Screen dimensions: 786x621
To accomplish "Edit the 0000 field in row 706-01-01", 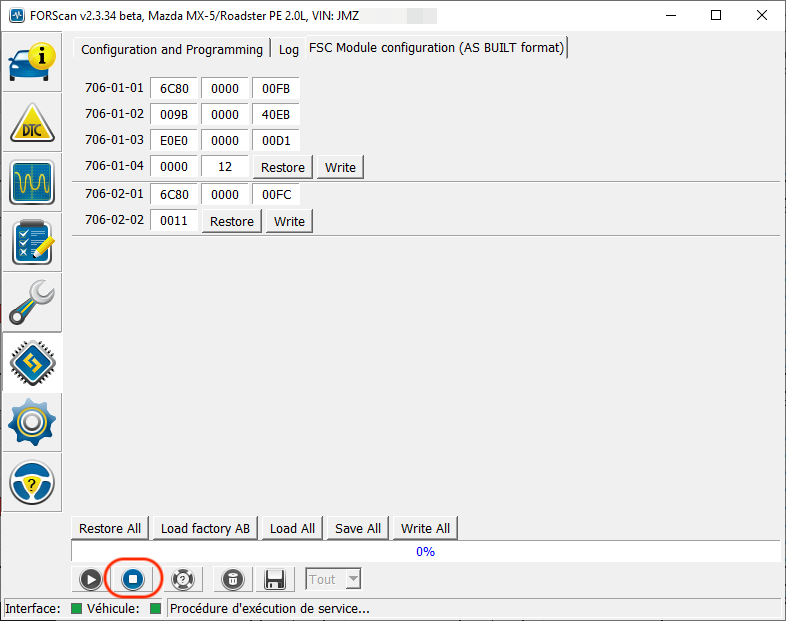I will pos(225,89).
